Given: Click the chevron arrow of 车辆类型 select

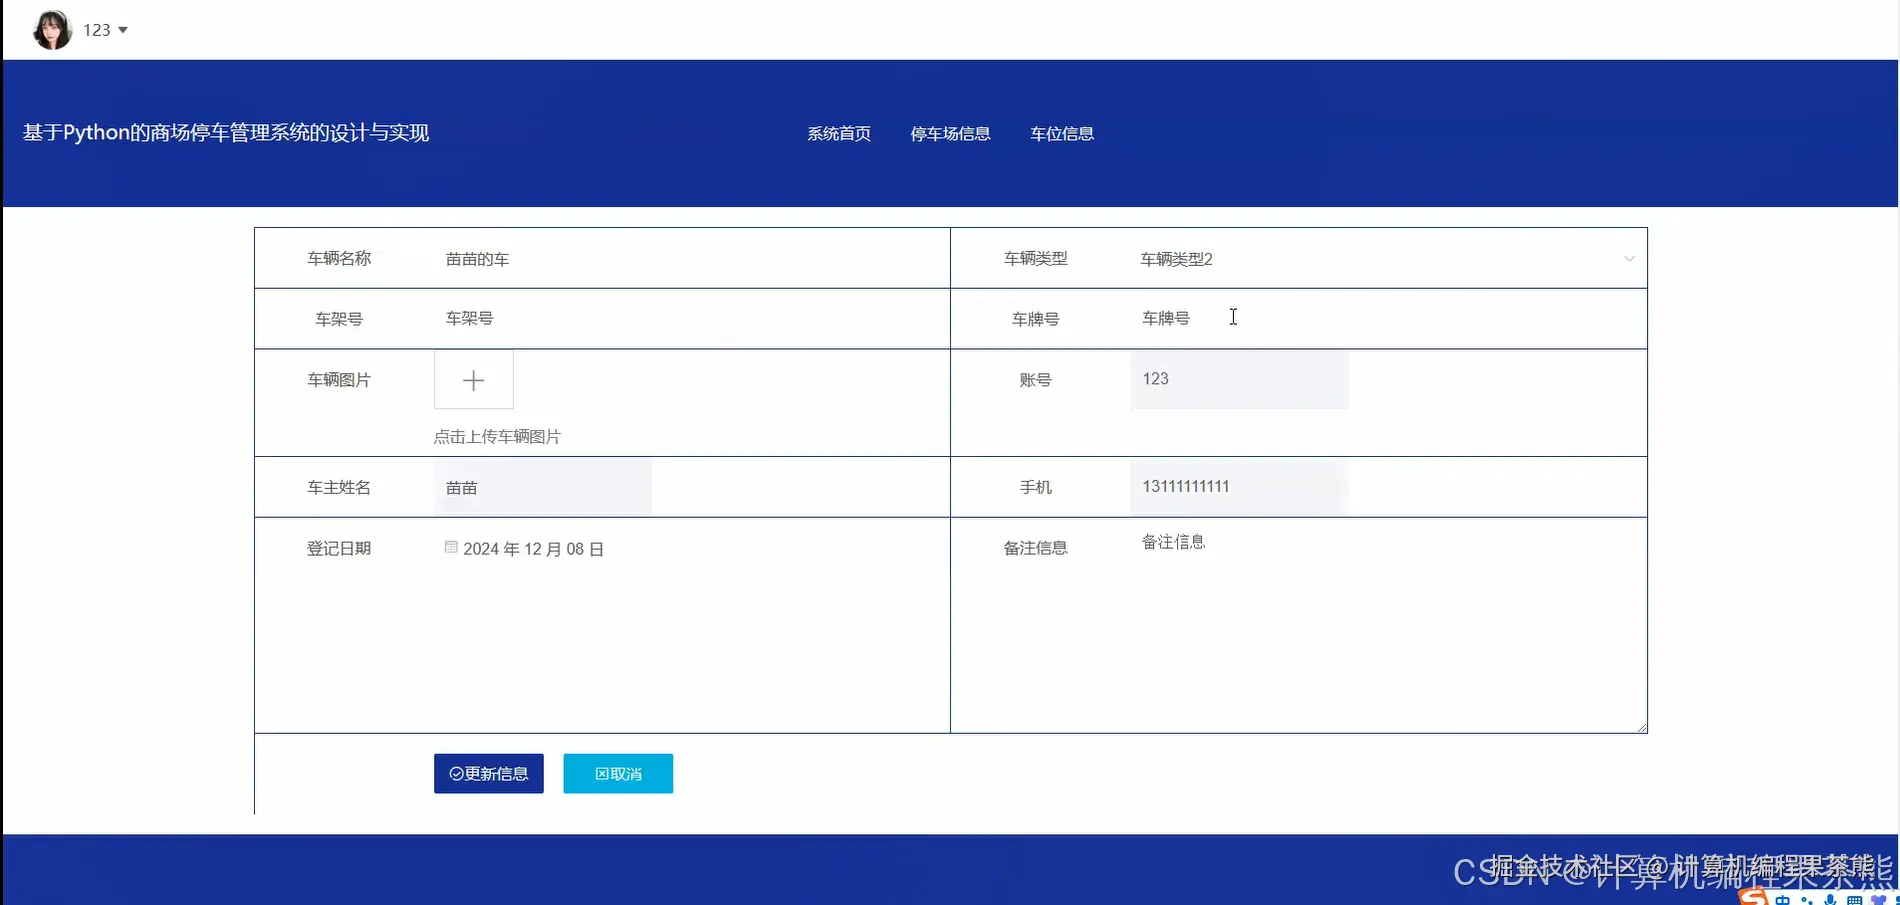Looking at the screenshot, I should pos(1629,259).
